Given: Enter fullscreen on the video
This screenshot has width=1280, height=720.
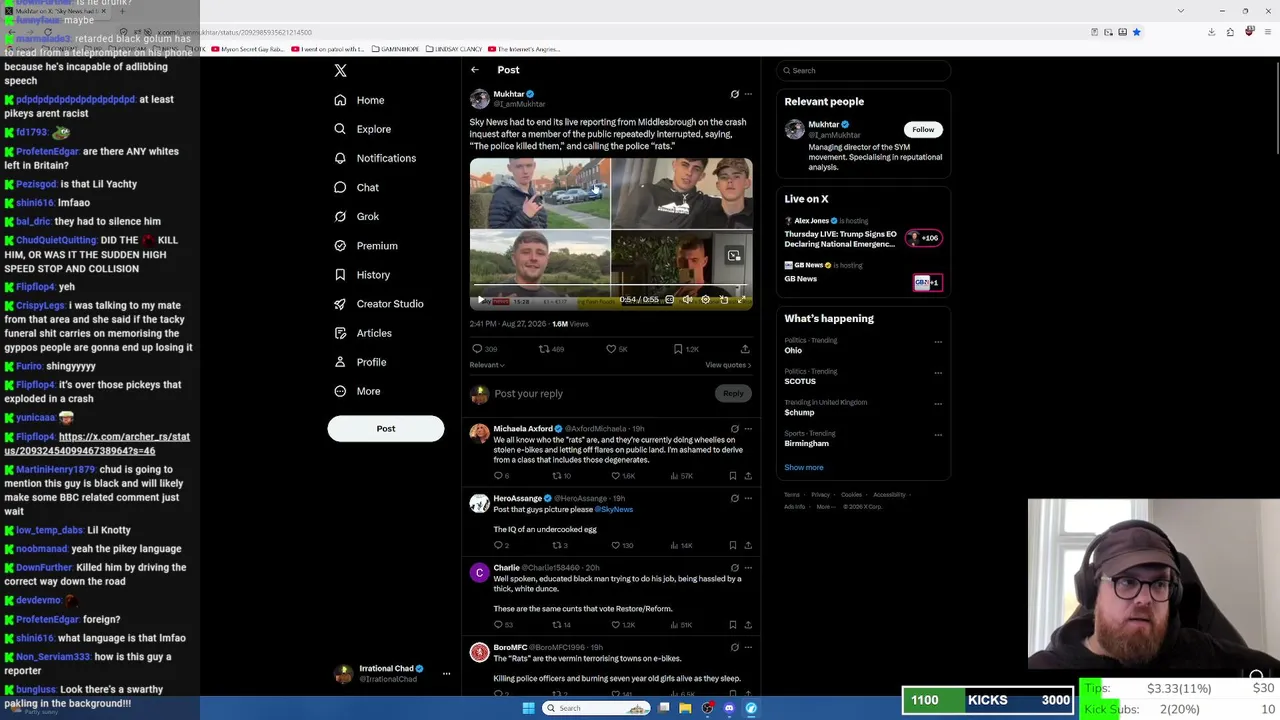Looking at the screenshot, I should click(742, 300).
